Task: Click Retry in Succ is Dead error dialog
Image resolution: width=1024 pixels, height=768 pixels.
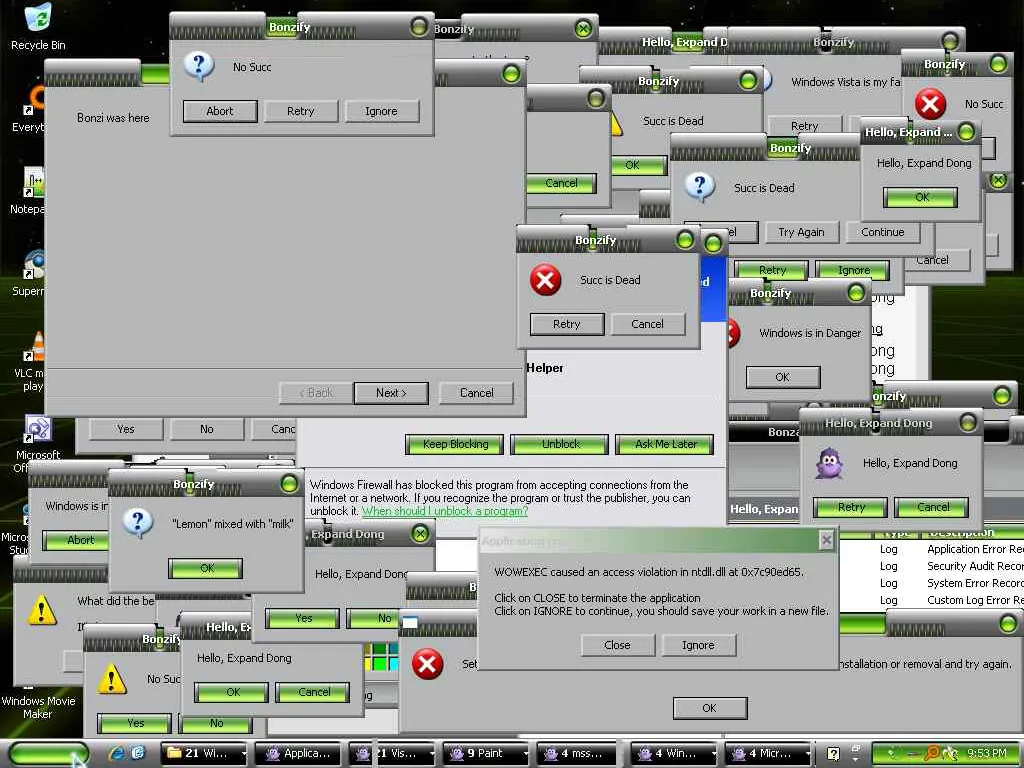Action: (x=567, y=324)
